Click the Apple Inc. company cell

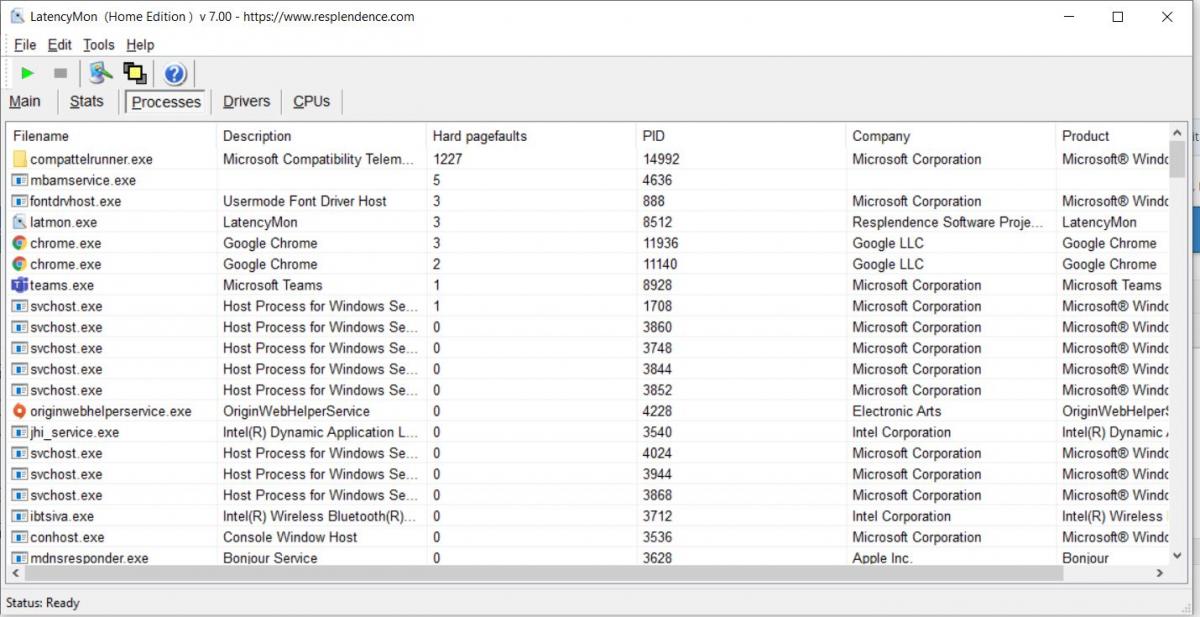[882, 558]
